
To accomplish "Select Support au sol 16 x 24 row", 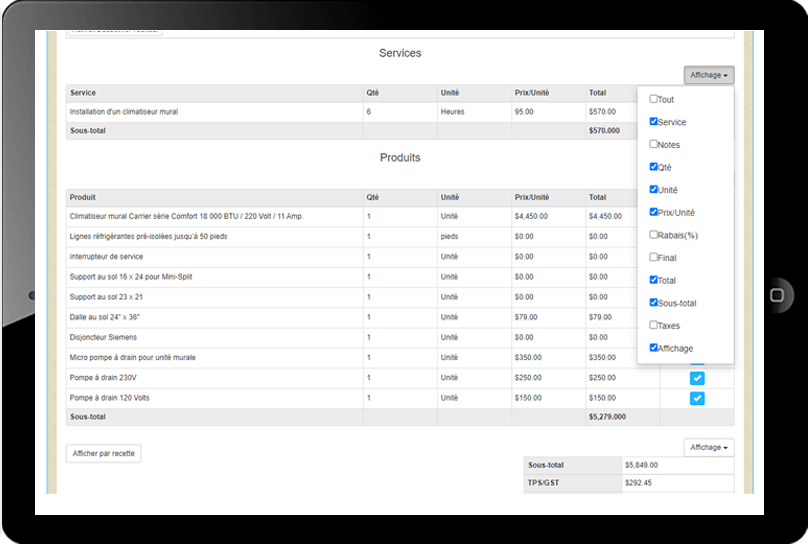I will click(400, 277).
